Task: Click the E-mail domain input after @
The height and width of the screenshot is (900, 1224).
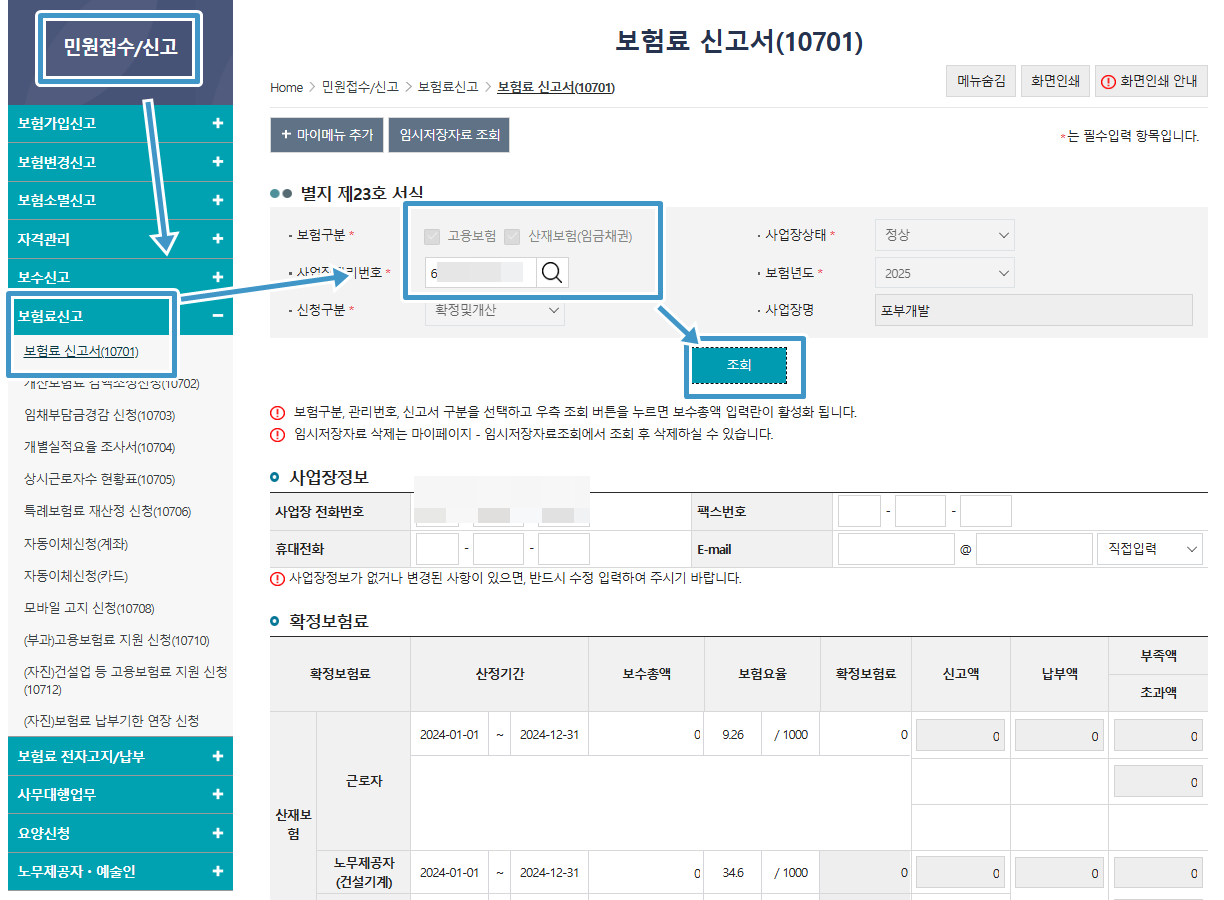Action: point(1034,549)
